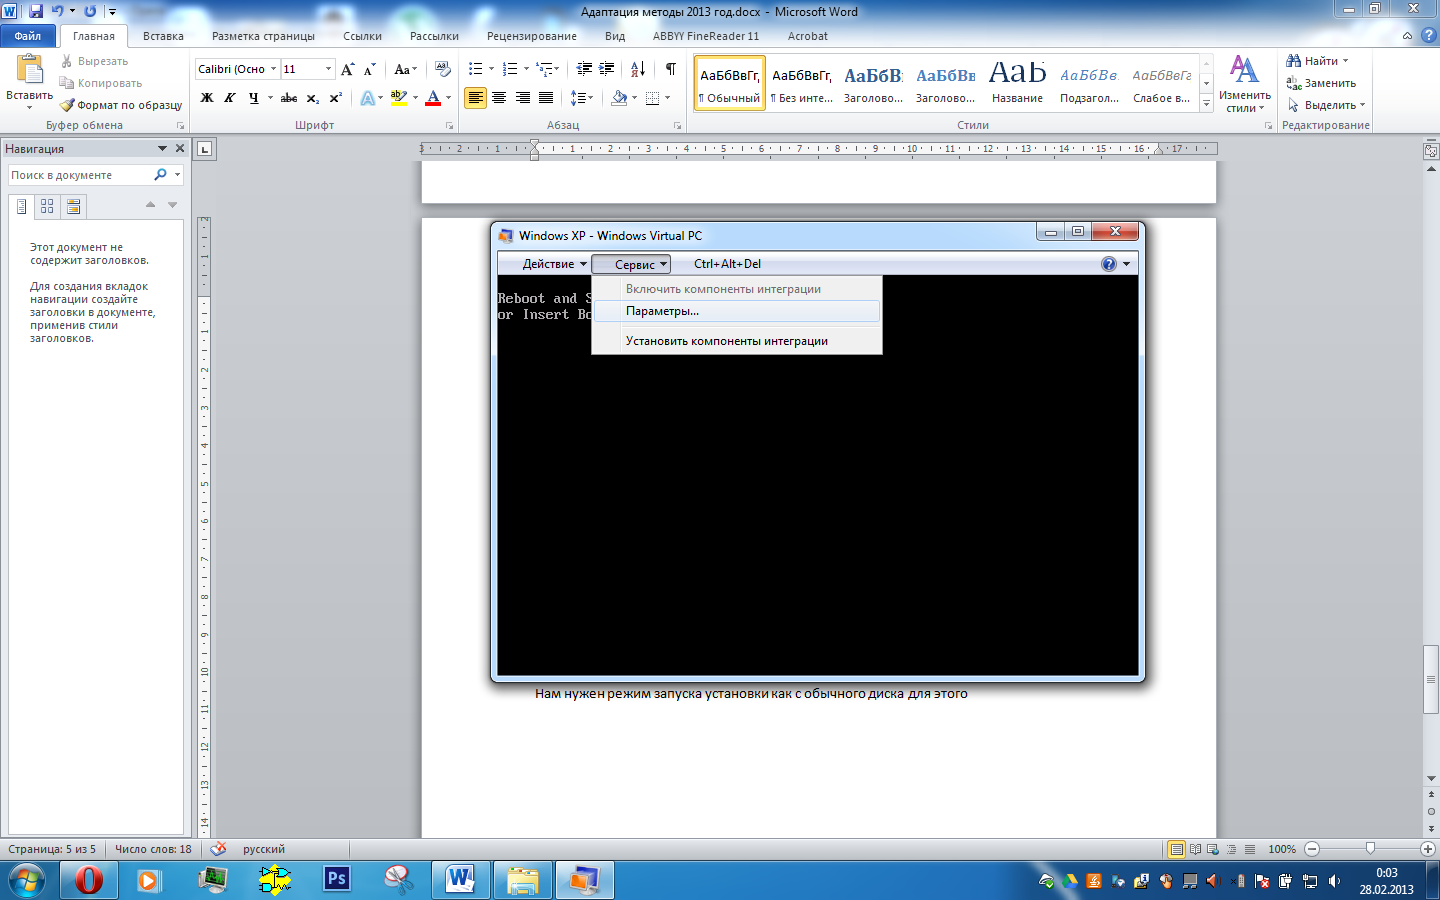Toggle italic formatting

[230, 98]
